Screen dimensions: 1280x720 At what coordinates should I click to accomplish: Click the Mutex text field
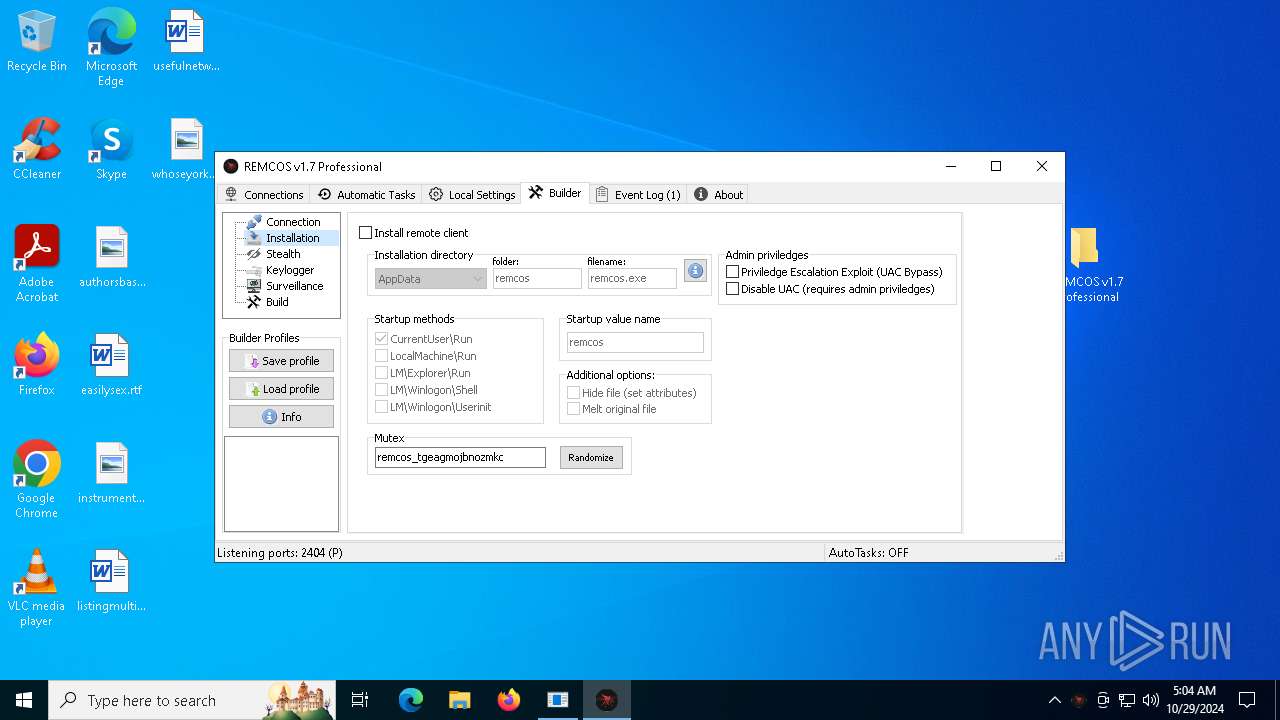coord(460,457)
